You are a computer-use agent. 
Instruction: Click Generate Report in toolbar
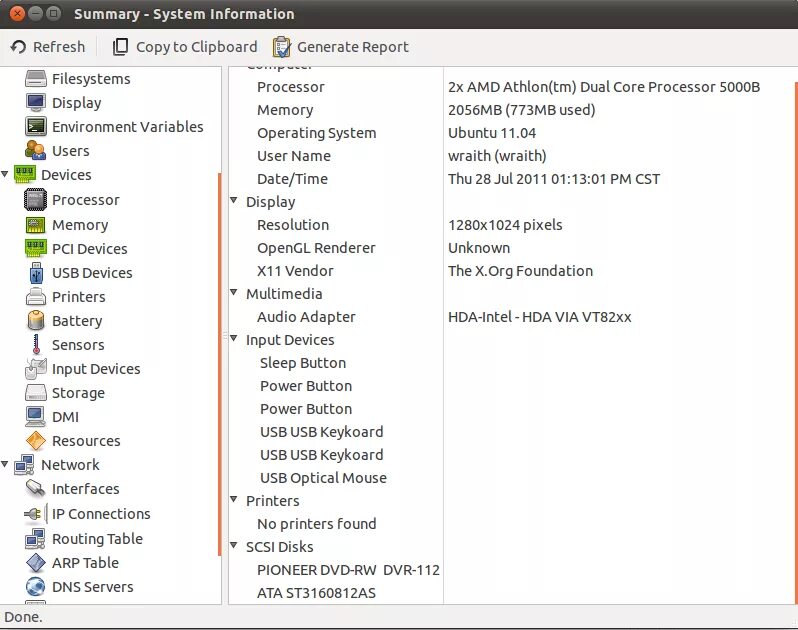[x=340, y=47]
